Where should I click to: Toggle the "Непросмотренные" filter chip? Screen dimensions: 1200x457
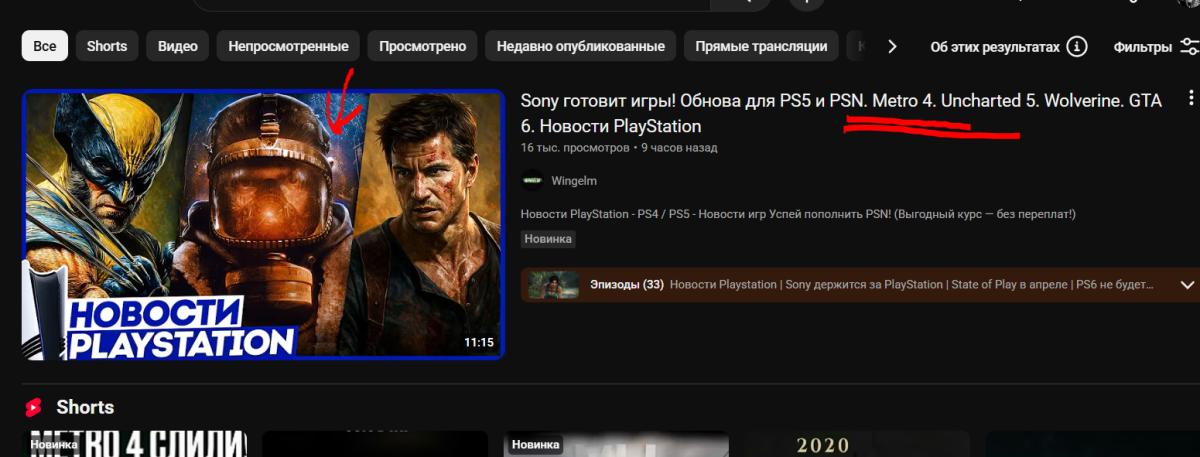click(x=288, y=46)
